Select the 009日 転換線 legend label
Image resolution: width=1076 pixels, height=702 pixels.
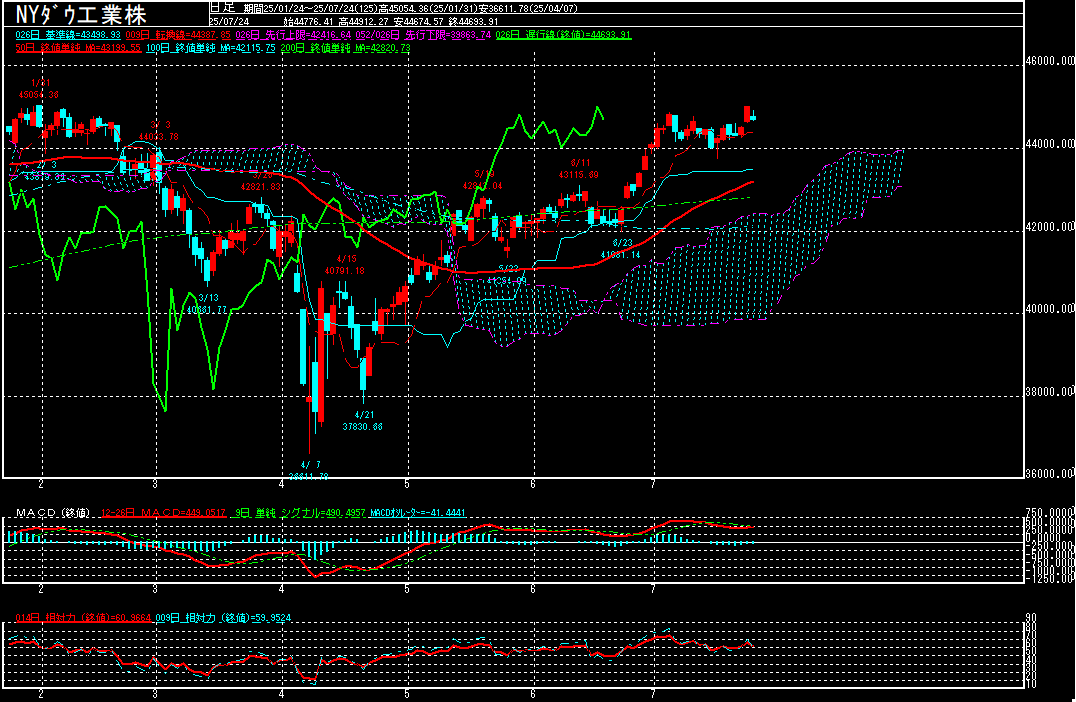pos(178,34)
